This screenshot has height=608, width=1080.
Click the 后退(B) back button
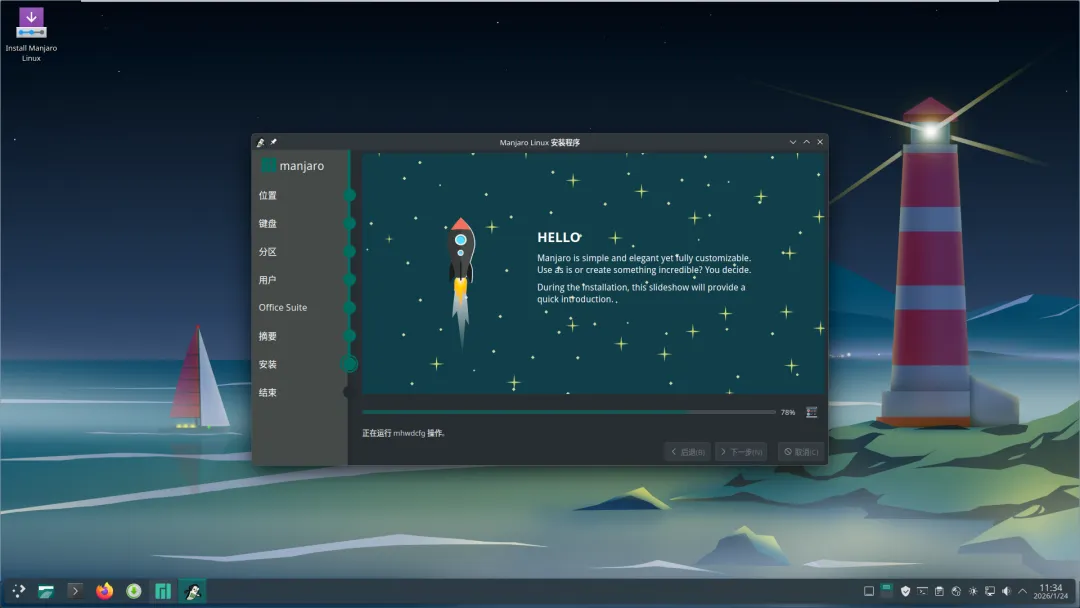coord(688,452)
